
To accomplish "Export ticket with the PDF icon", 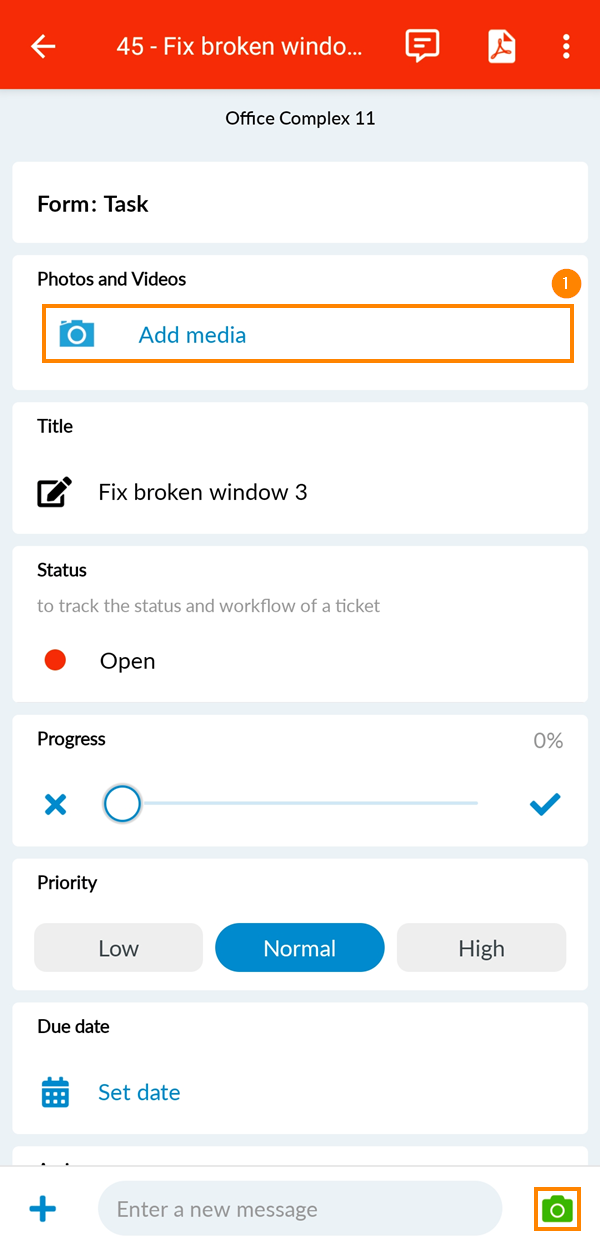I will point(501,46).
